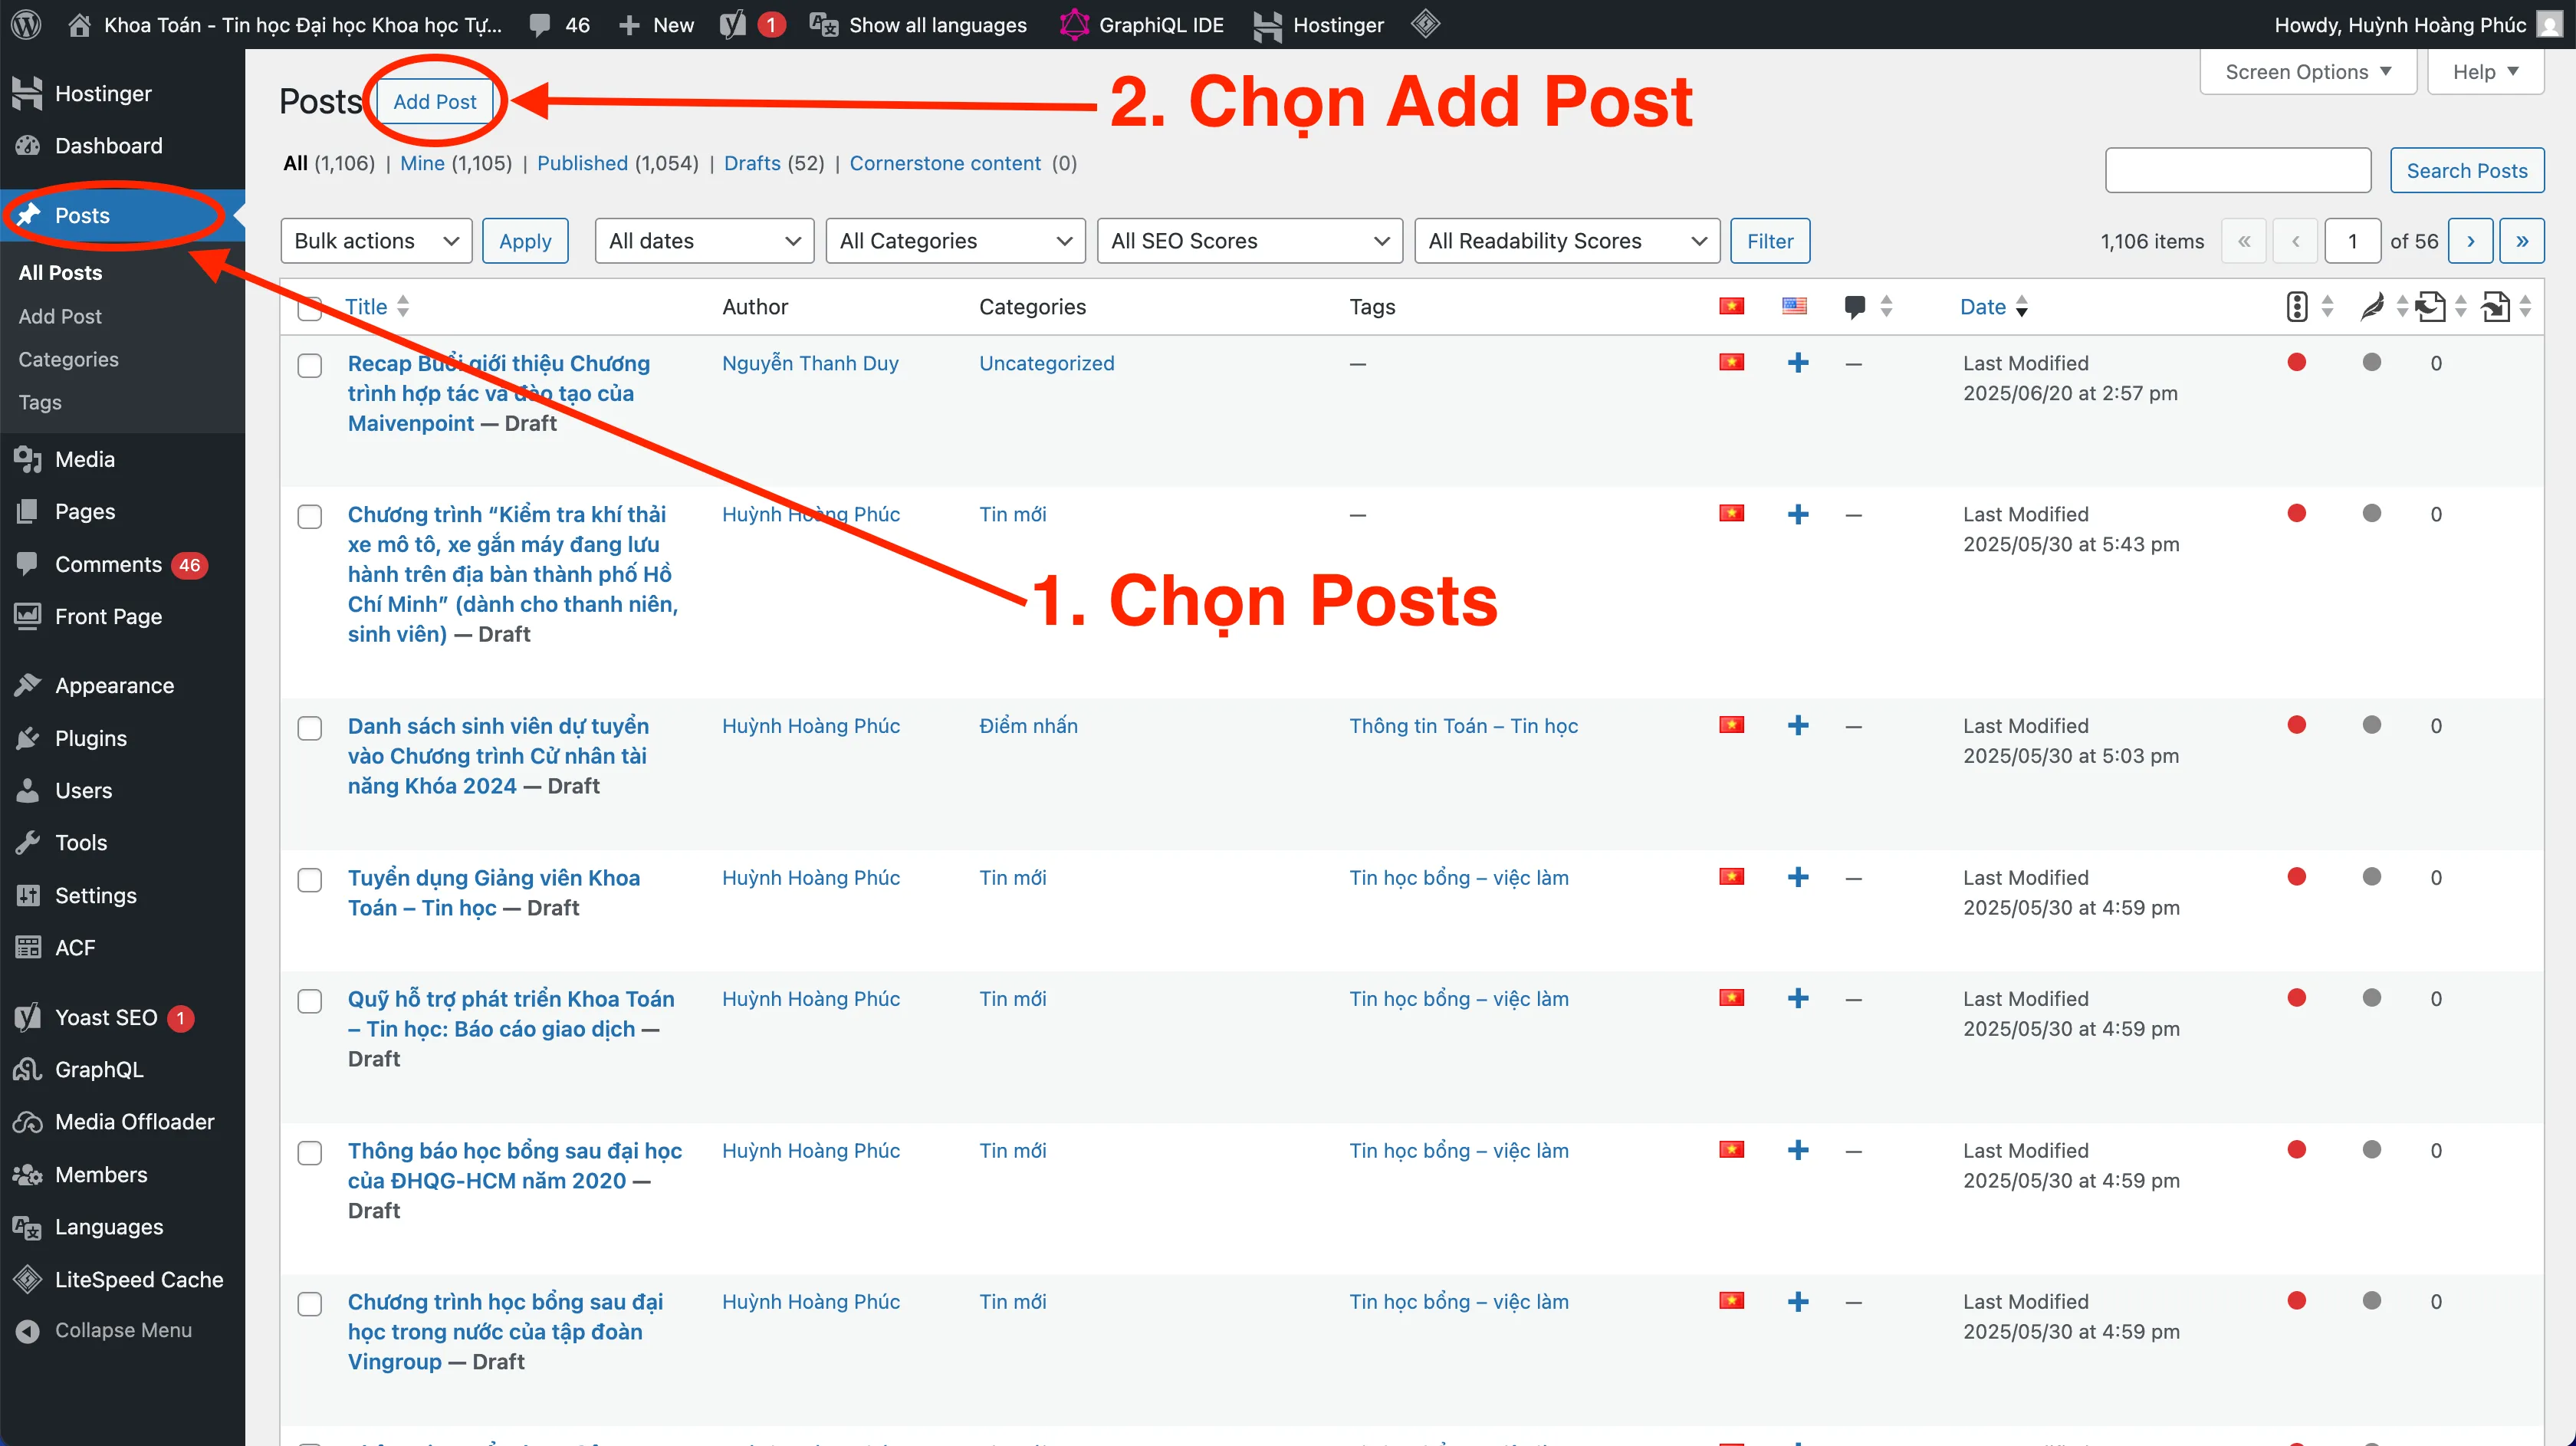
Task: Click the Vietnamese flag column header
Action: (1731, 306)
